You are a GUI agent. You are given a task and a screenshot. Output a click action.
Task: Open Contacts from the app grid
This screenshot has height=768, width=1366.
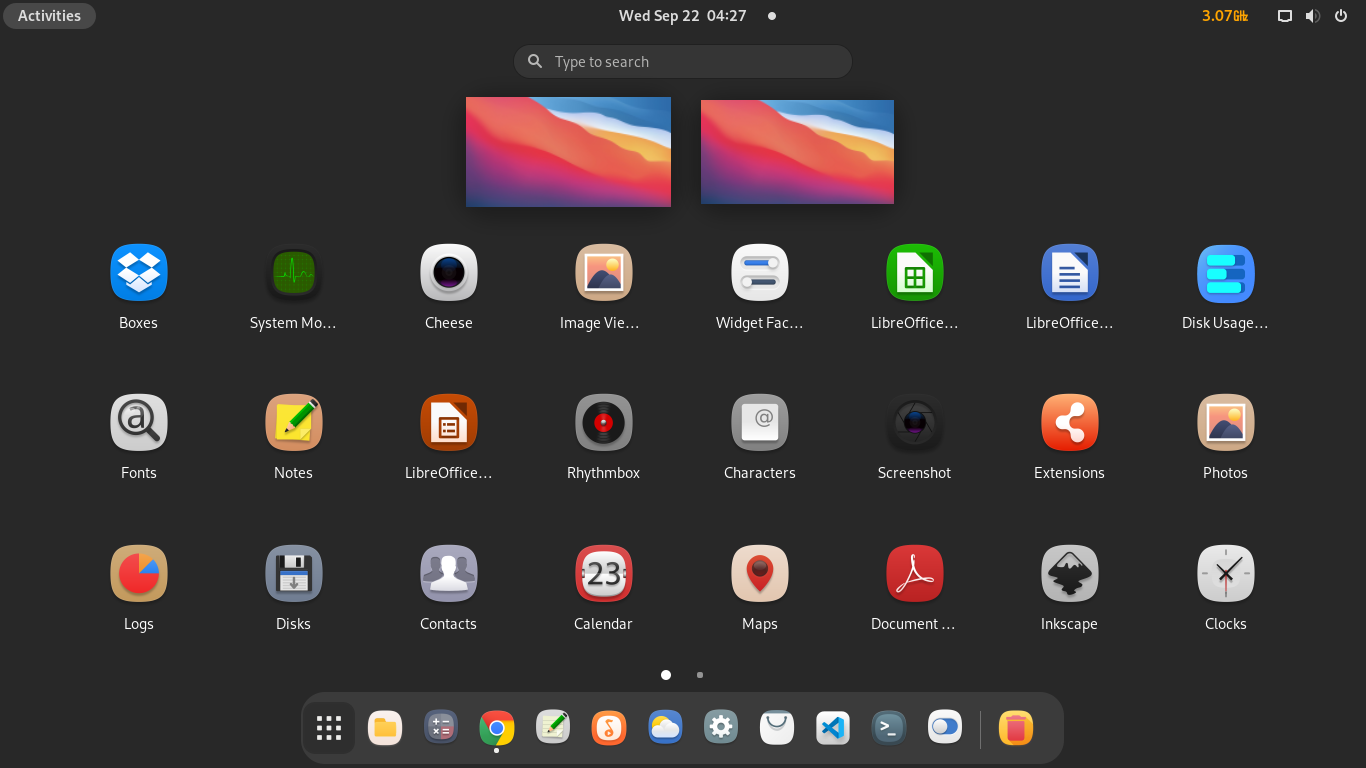point(448,574)
